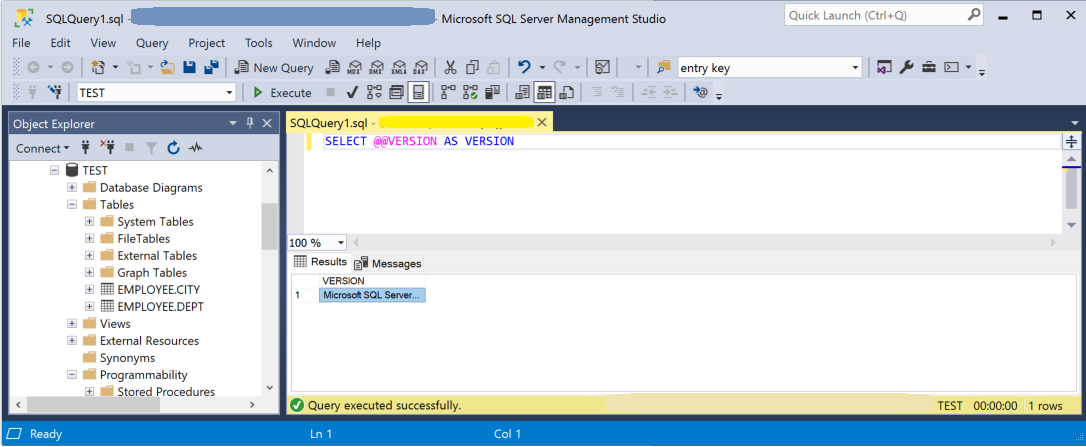Click the Open File folder icon
This screenshot has width=1086, height=447.
(168, 67)
